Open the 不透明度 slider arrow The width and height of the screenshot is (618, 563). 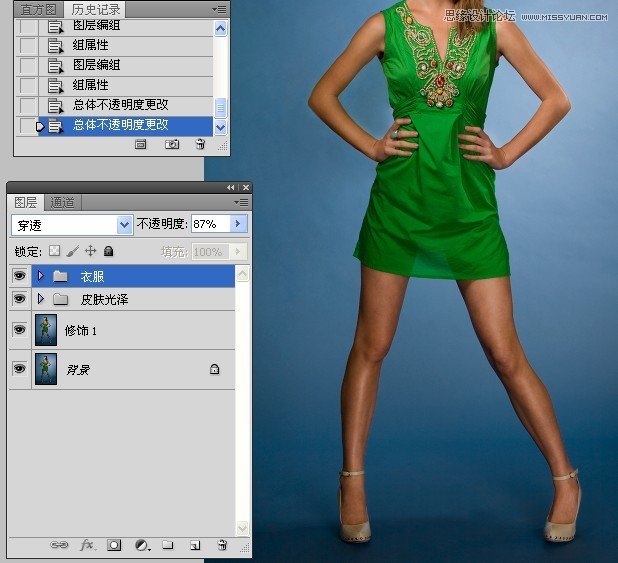coord(239,224)
